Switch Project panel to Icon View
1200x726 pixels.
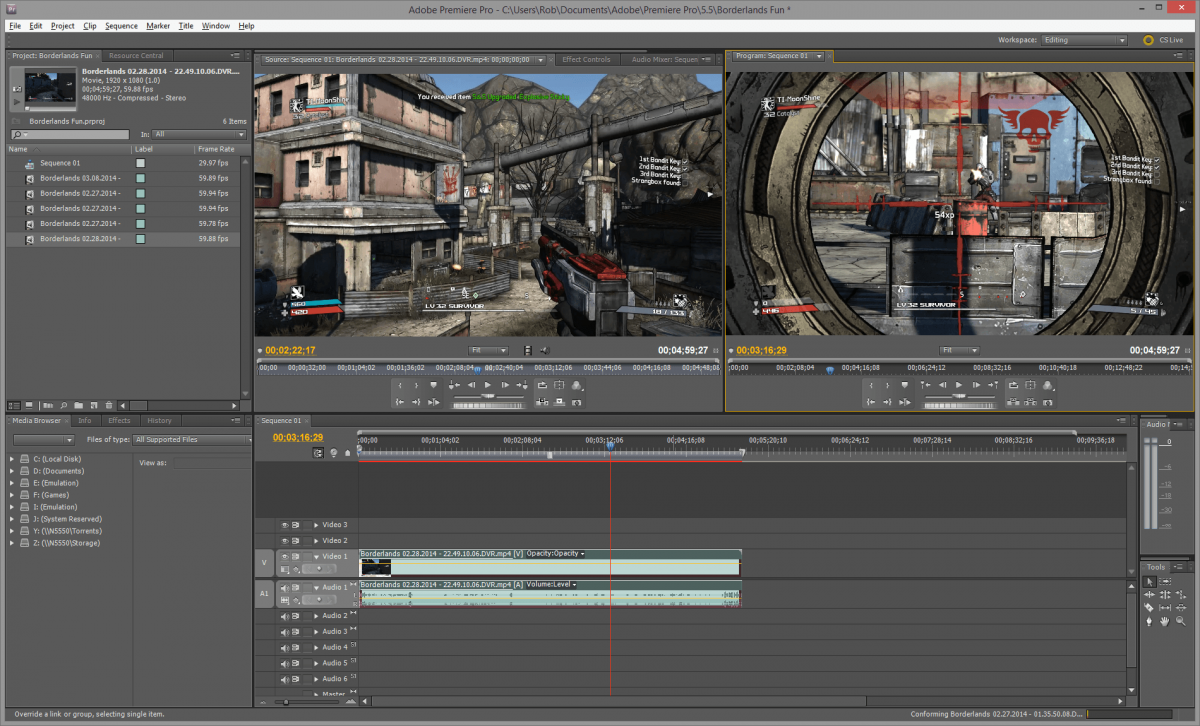(x=28, y=405)
